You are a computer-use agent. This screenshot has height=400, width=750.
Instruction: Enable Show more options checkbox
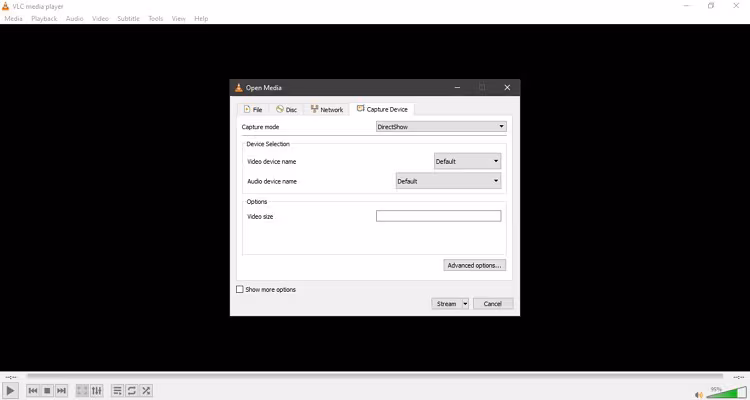click(240, 289)
